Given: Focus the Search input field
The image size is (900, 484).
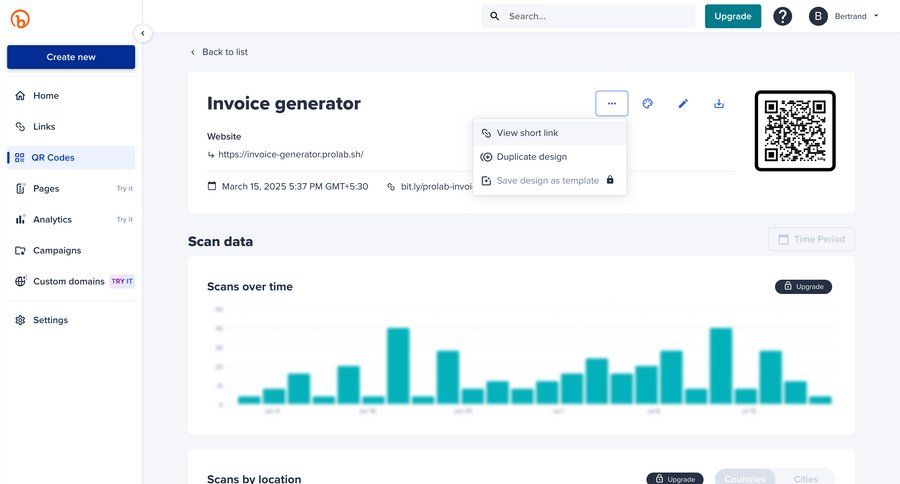Looking at the screenshot, I should pos(588,16).
